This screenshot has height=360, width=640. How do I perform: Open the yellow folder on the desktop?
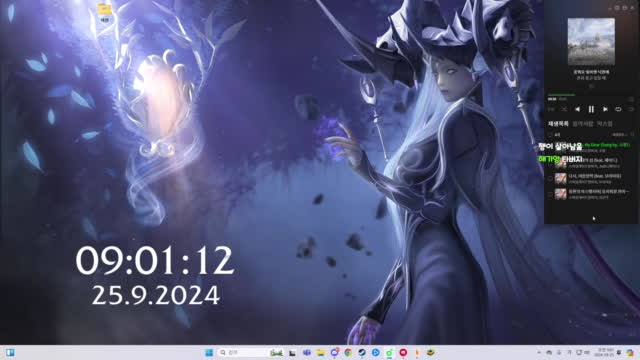[104, 12]
